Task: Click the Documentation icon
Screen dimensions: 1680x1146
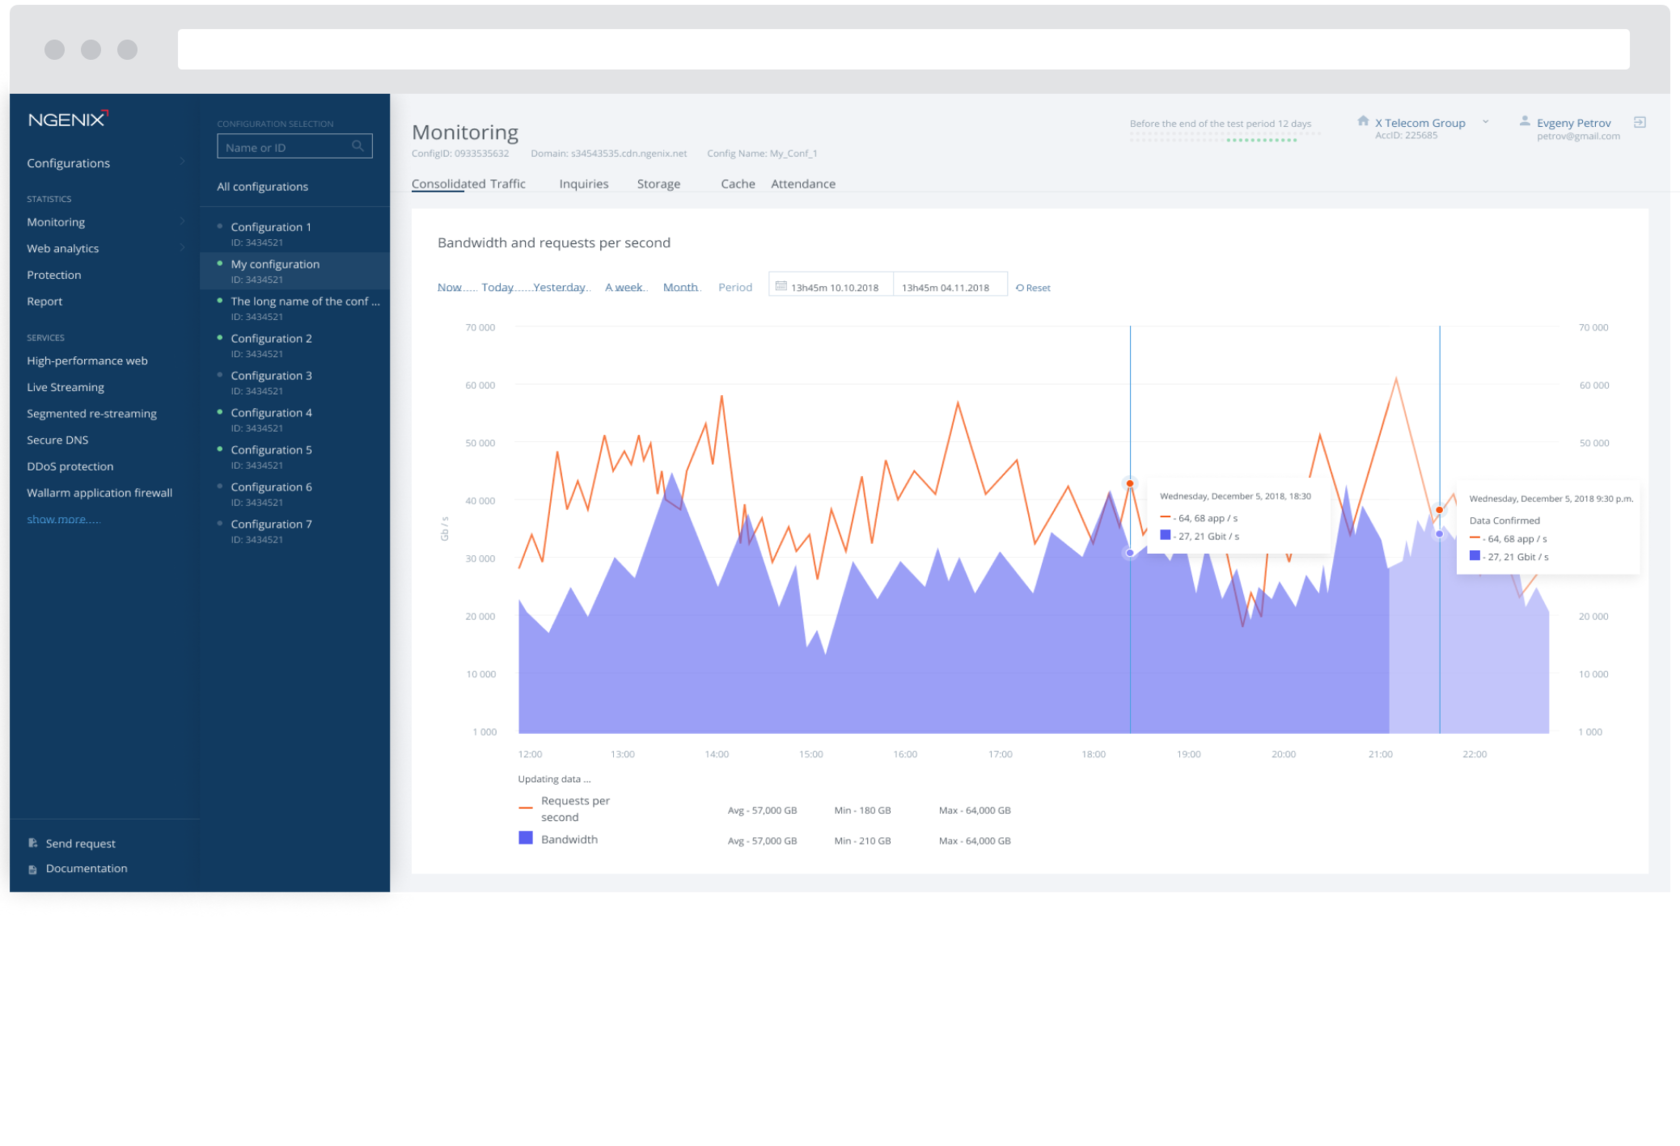Action: [33, 869]
